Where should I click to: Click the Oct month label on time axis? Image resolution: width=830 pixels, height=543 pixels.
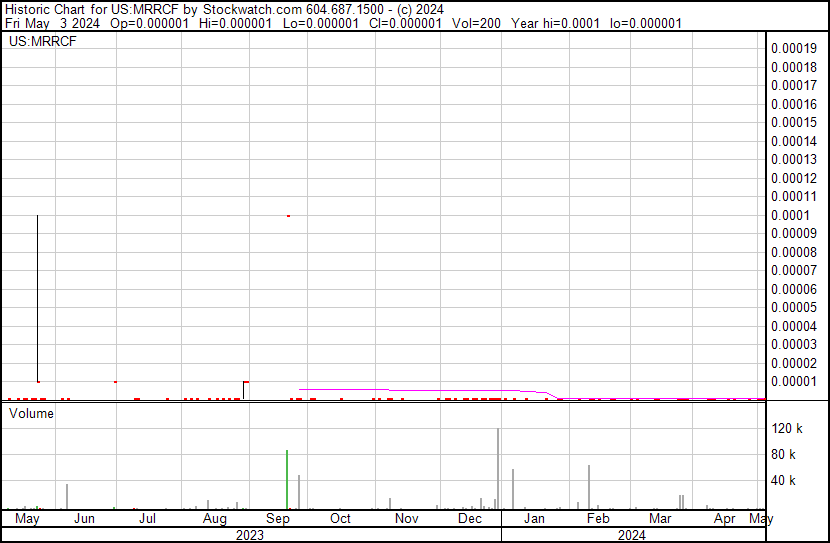pyautogui.click(x=340, y=518)
